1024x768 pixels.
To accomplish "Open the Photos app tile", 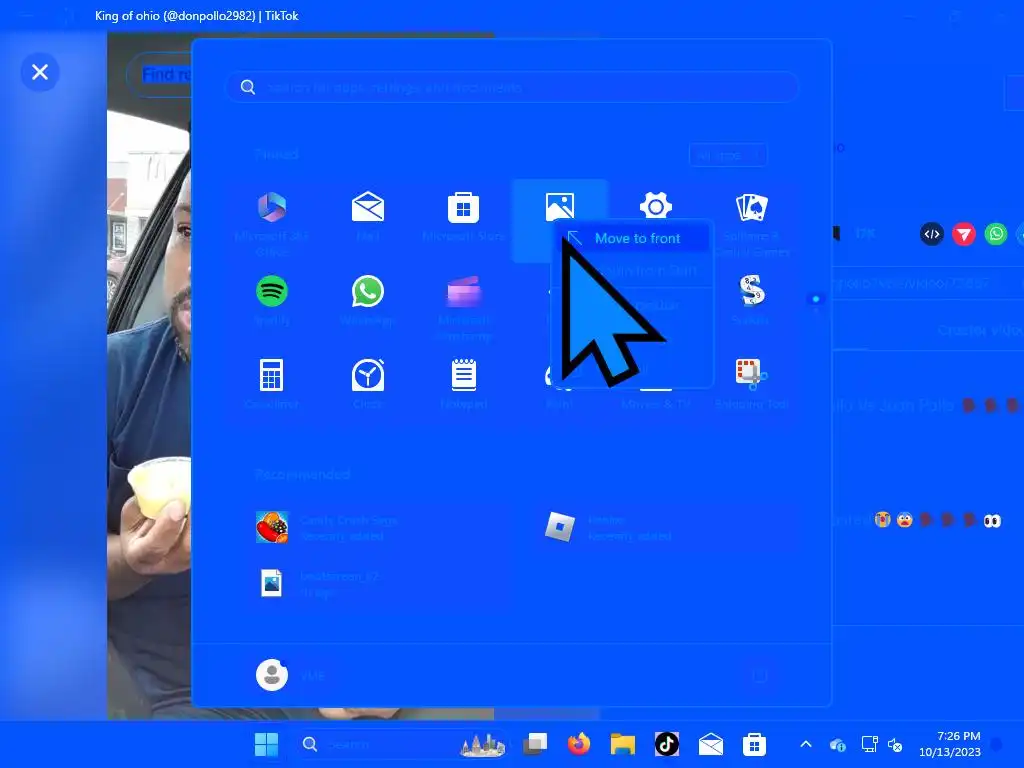I will click(560, 207).
